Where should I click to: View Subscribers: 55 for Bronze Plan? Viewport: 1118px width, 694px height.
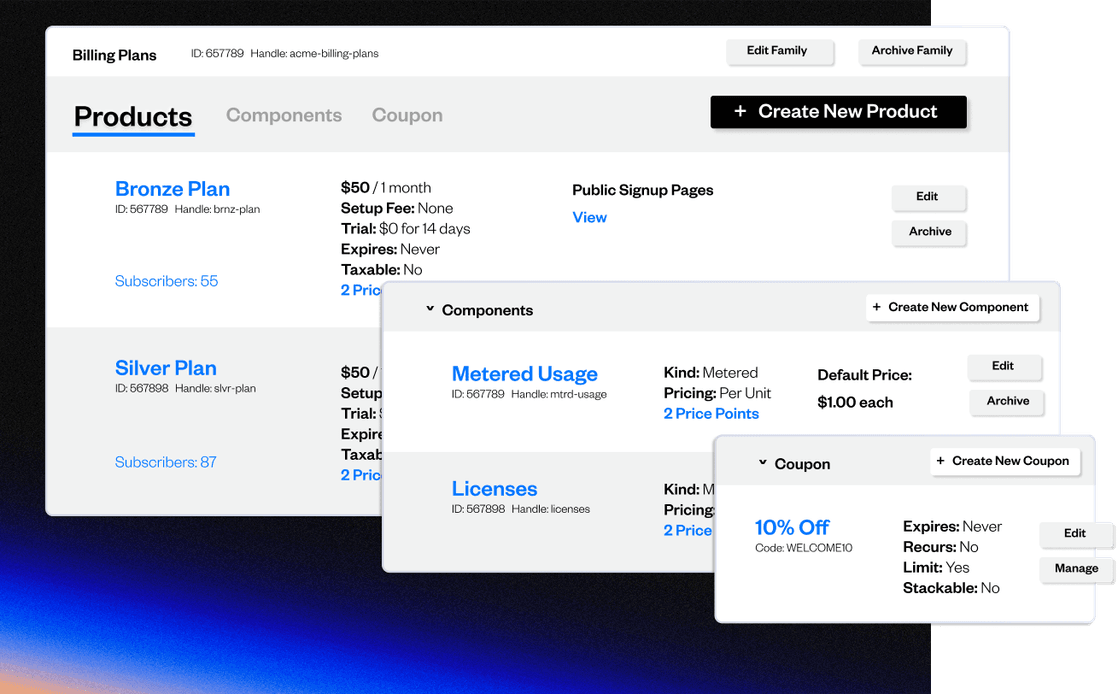pos(166,281)
